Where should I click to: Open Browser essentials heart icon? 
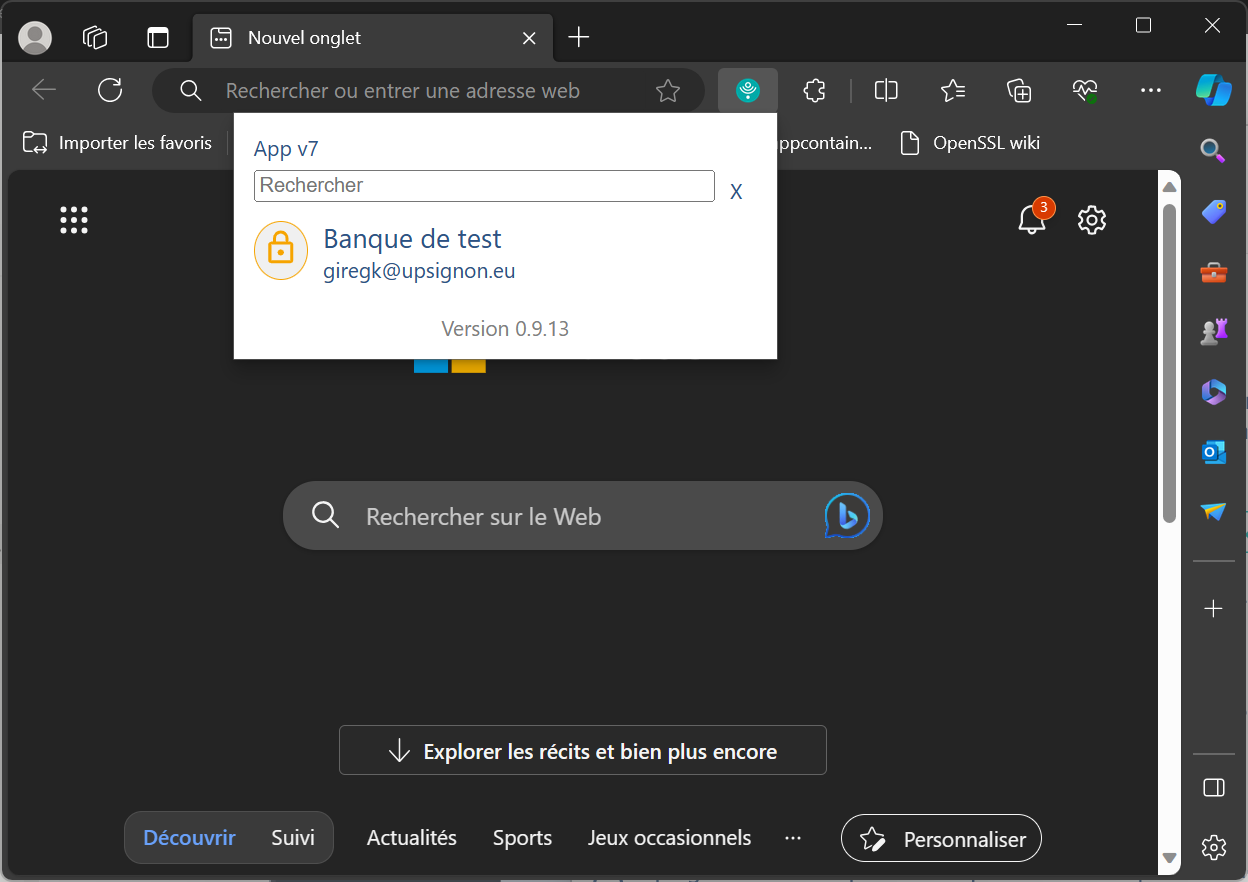click(x=1085, y=91)
